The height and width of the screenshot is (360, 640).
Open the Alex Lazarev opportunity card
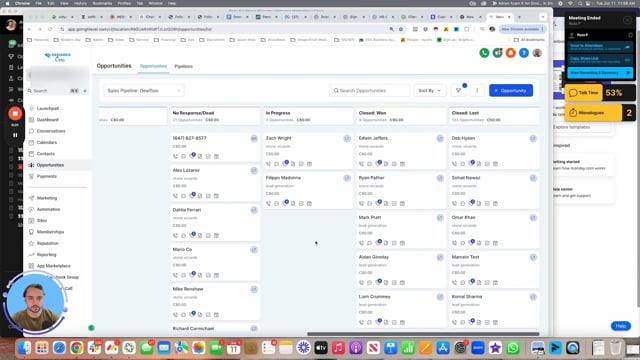(x=214, y=182)
